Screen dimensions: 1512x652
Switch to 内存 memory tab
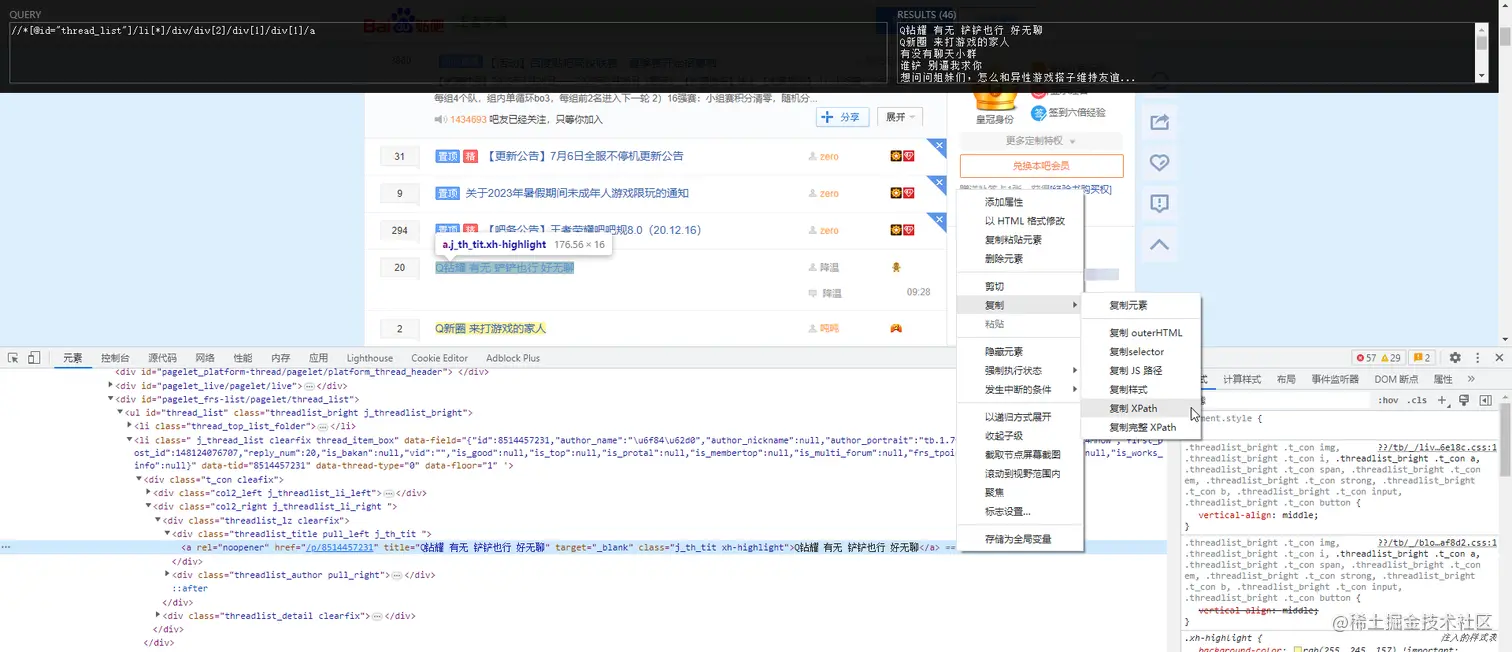281,358
